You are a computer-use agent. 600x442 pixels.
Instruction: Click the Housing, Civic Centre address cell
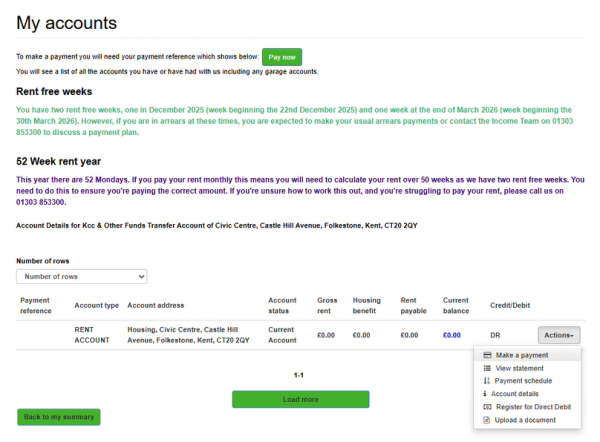tap(188, 335)
